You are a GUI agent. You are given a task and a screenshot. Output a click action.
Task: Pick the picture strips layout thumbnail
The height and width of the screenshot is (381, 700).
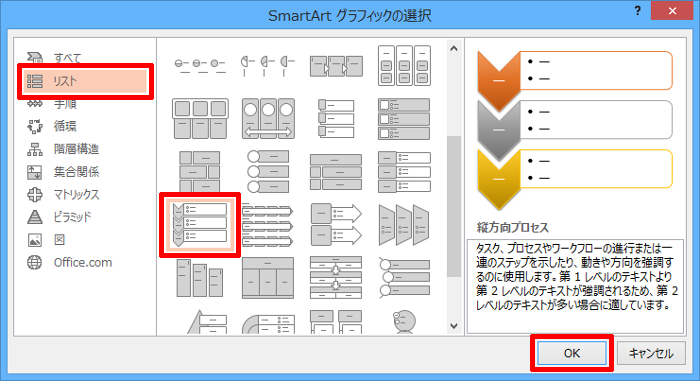(x=336, y=118)
